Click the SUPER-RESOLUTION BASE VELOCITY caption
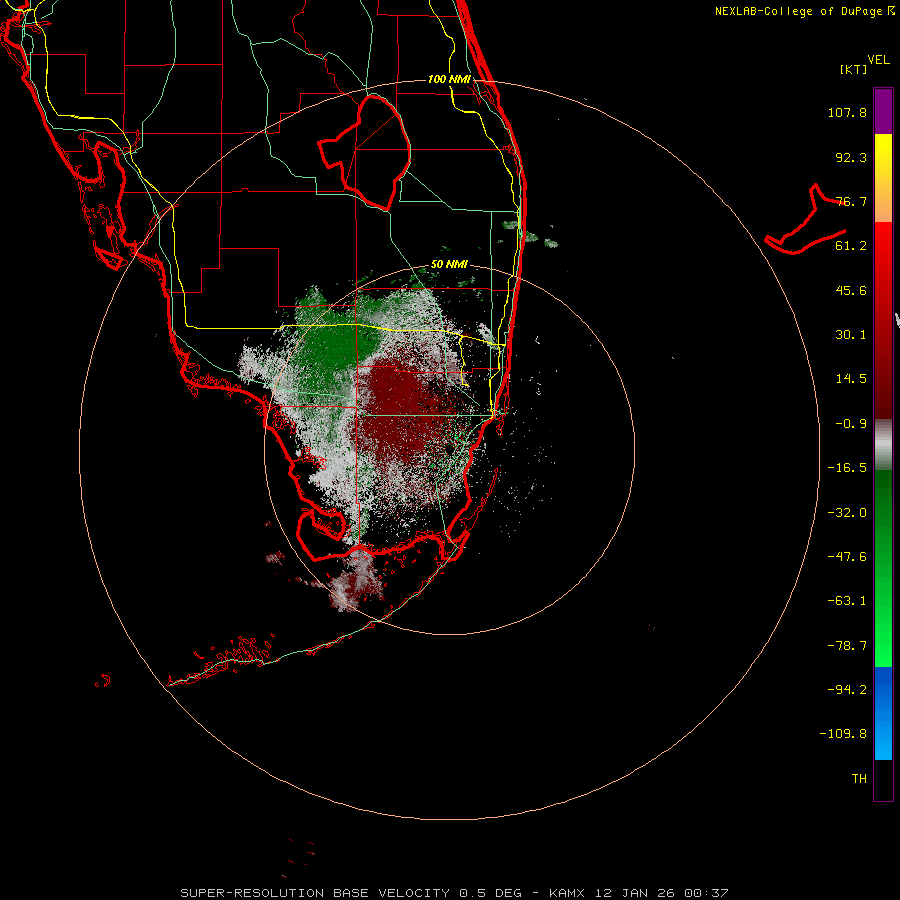The height and width of the screenshot is (900, 900). [x=455, y=893]
